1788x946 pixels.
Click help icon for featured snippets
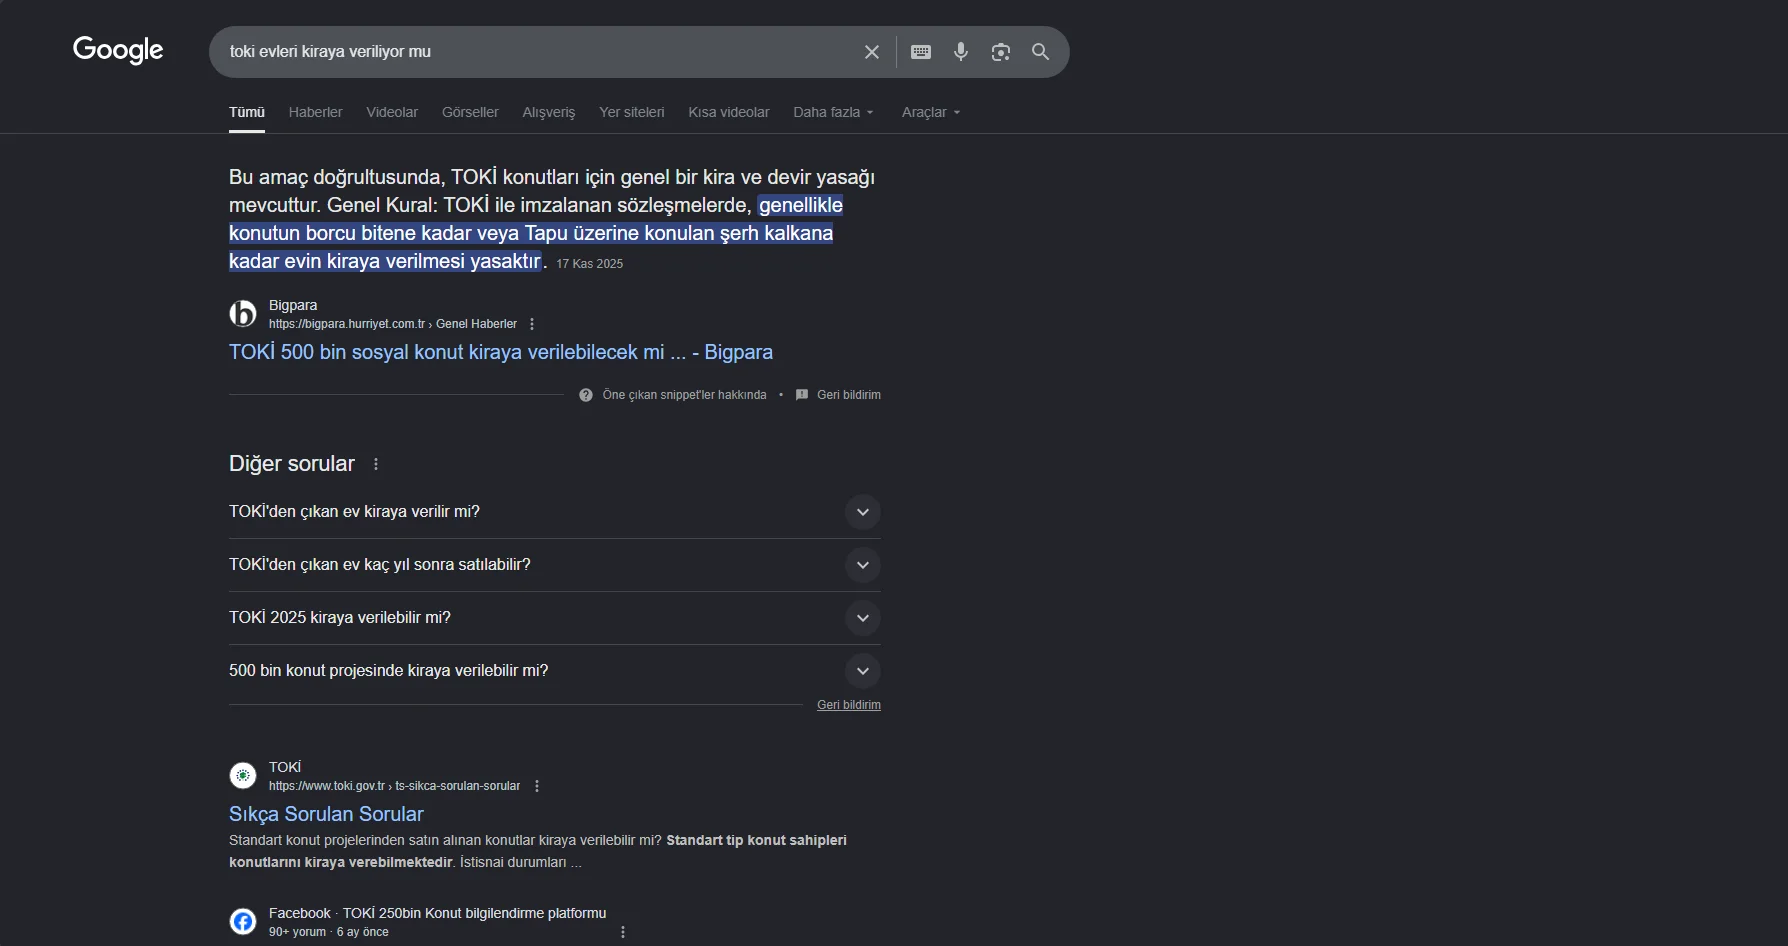coord(586,395)
